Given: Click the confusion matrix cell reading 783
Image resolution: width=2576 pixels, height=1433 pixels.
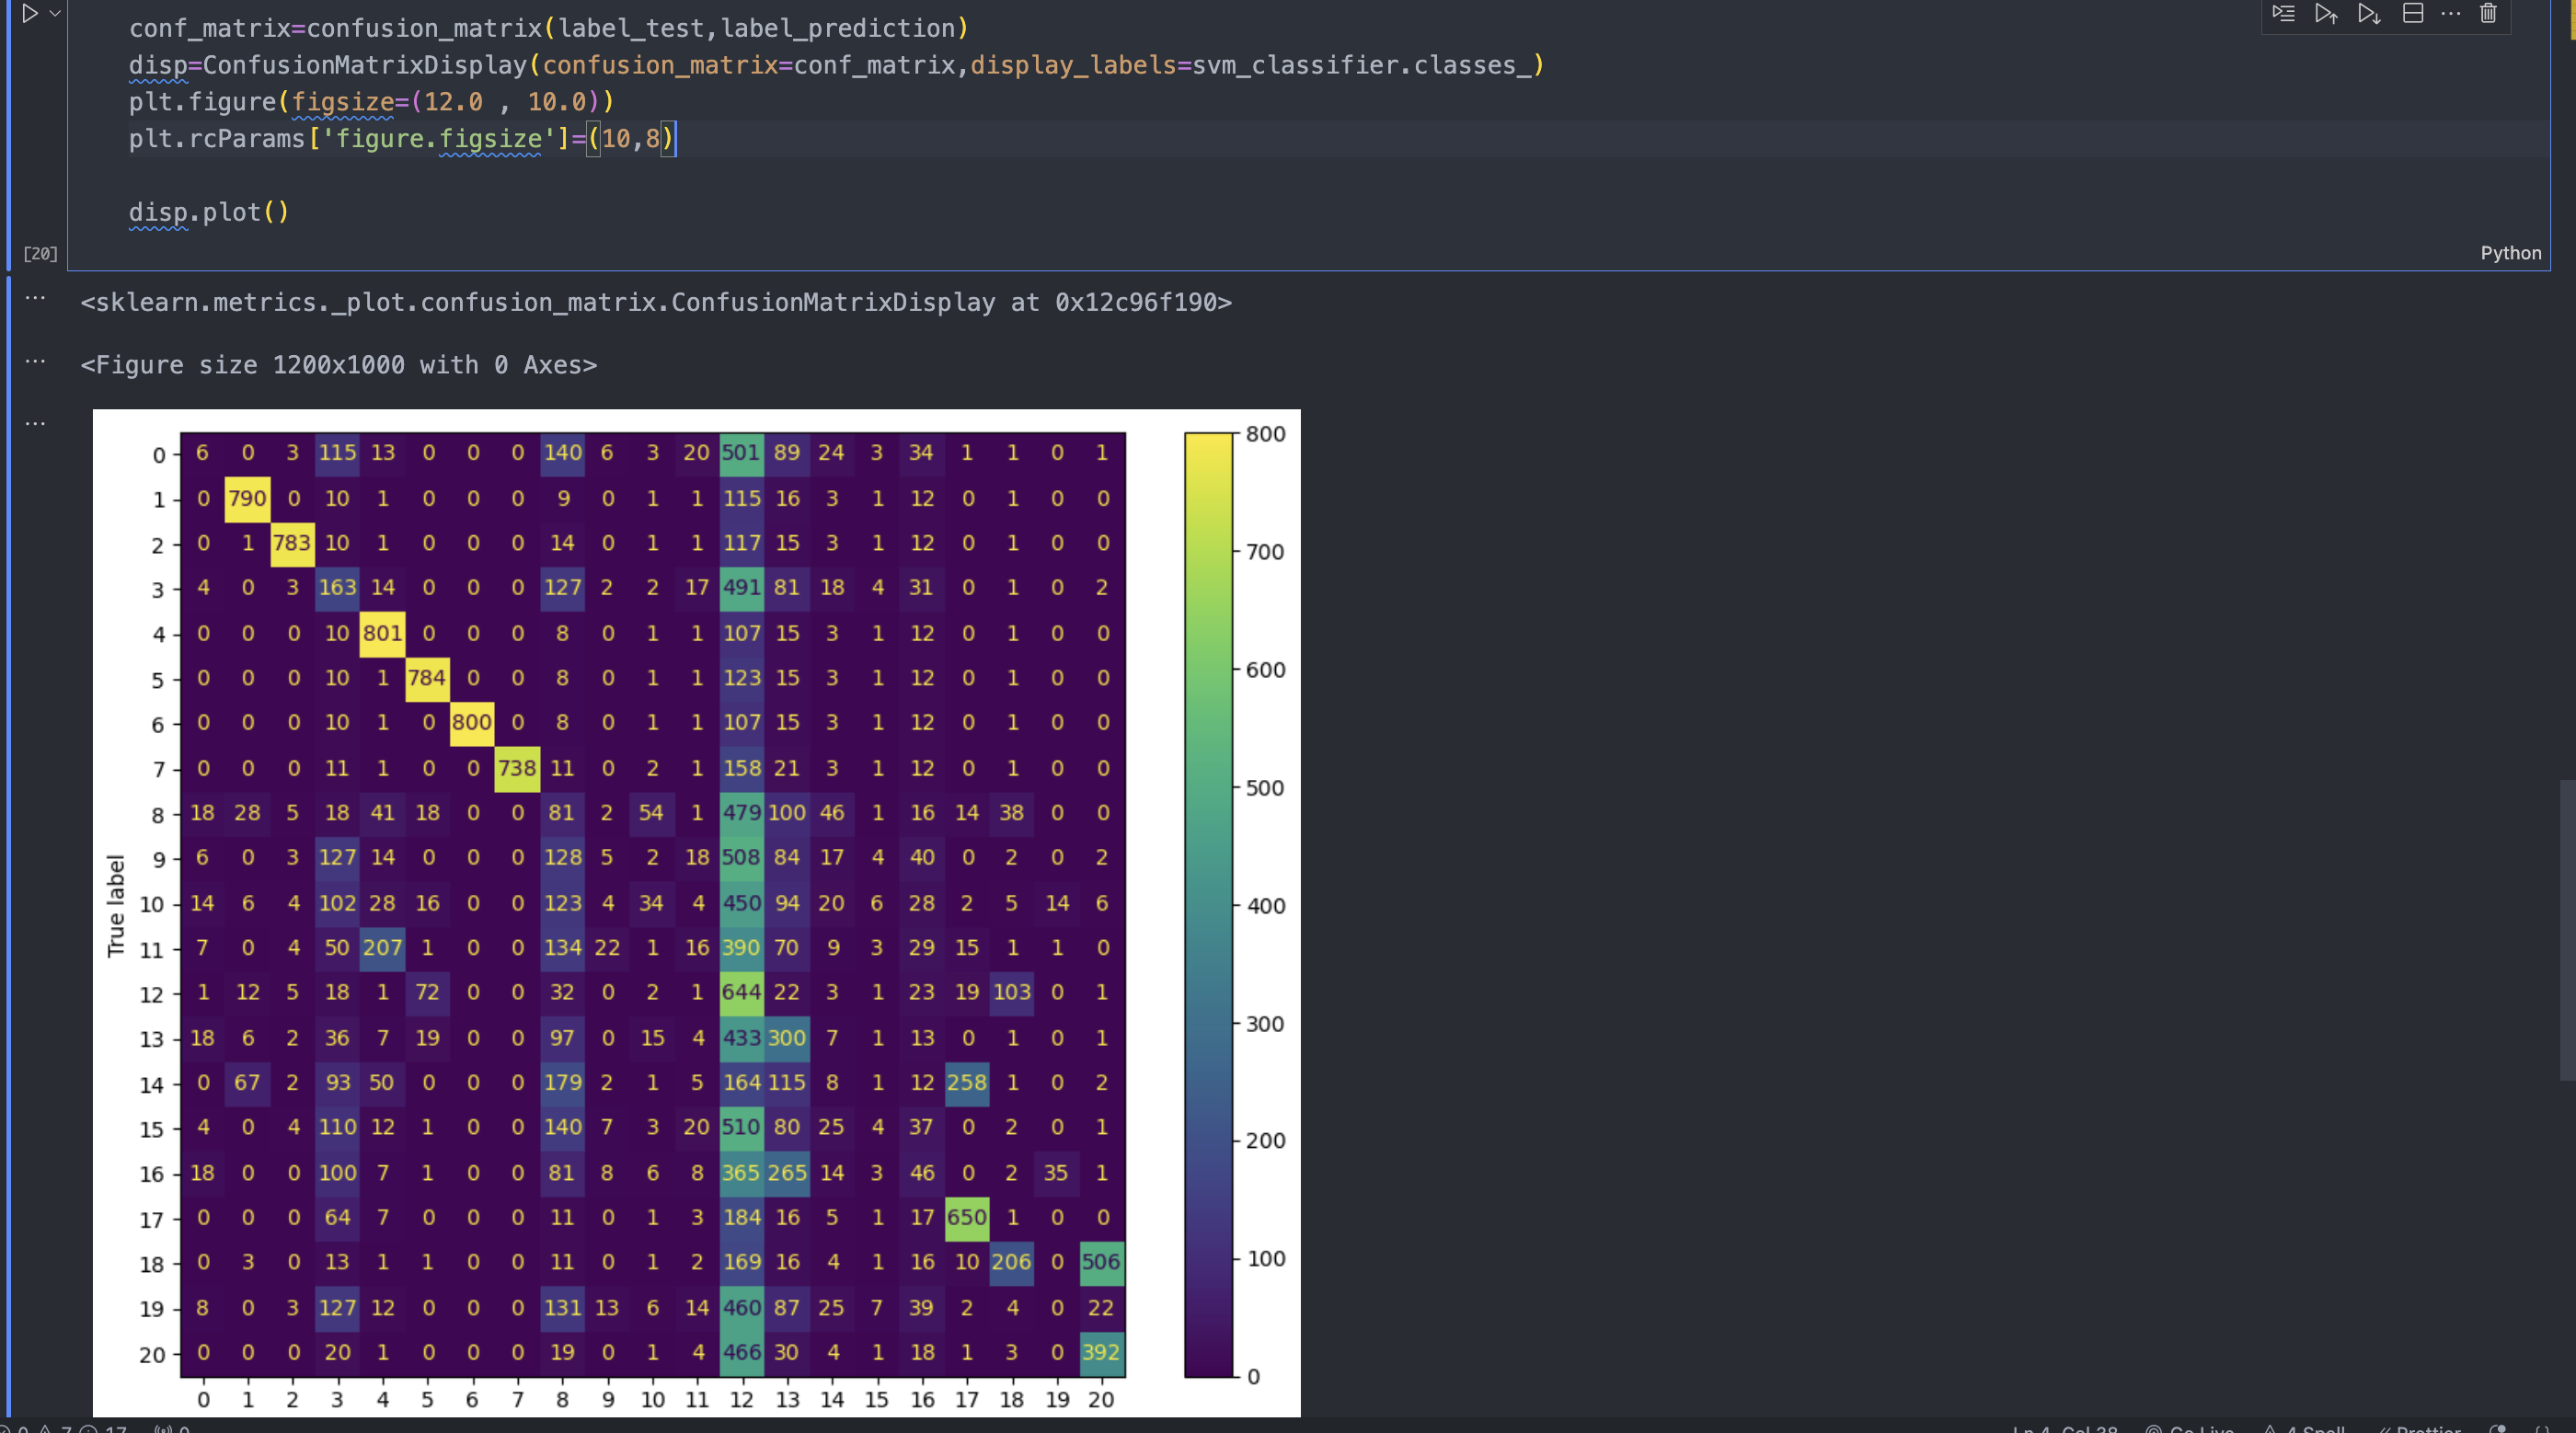Looking at the screenshot, I should click(292, 543).
